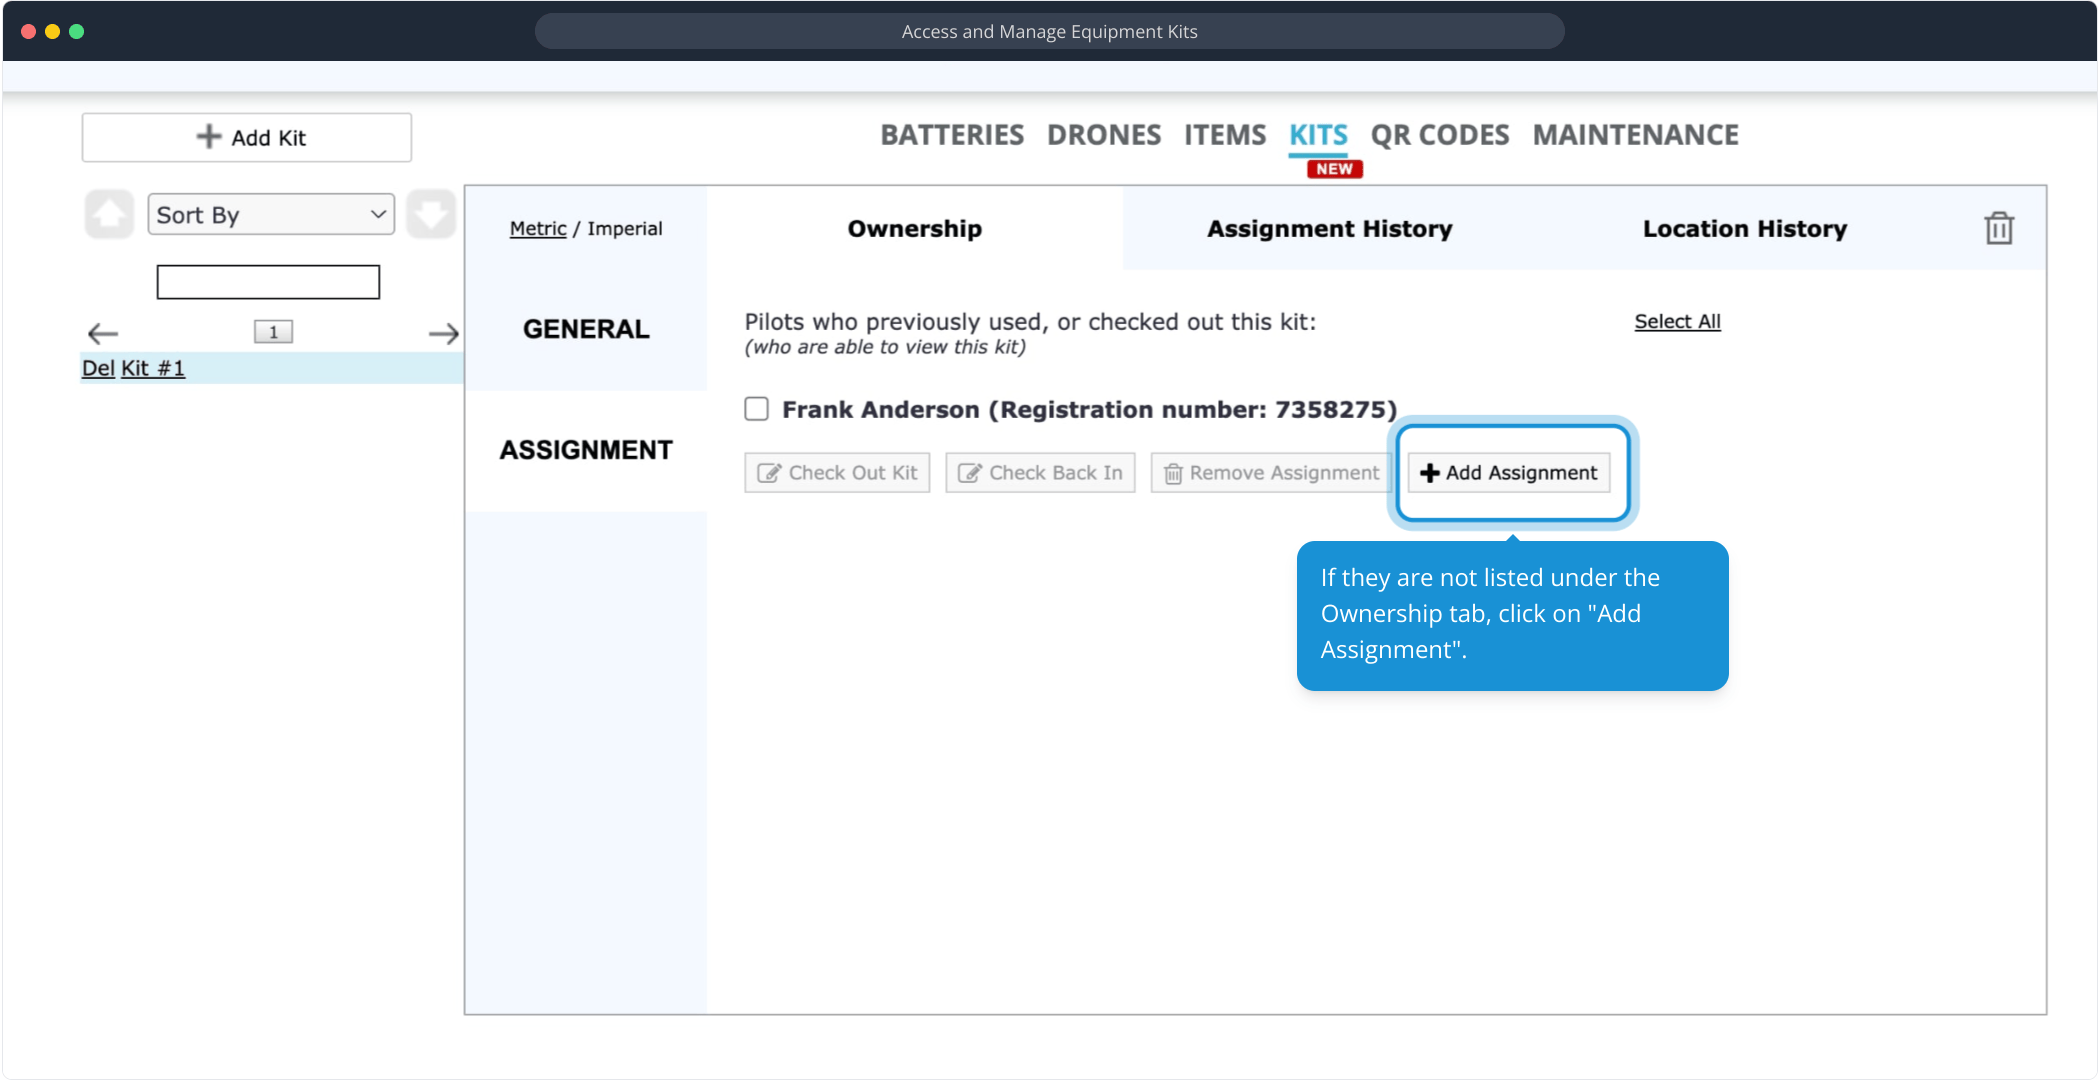Viewport: 2100px width, 1080px height.
Task: Click the Remove Assignment trash icon
Action: tap(1173, 473)
